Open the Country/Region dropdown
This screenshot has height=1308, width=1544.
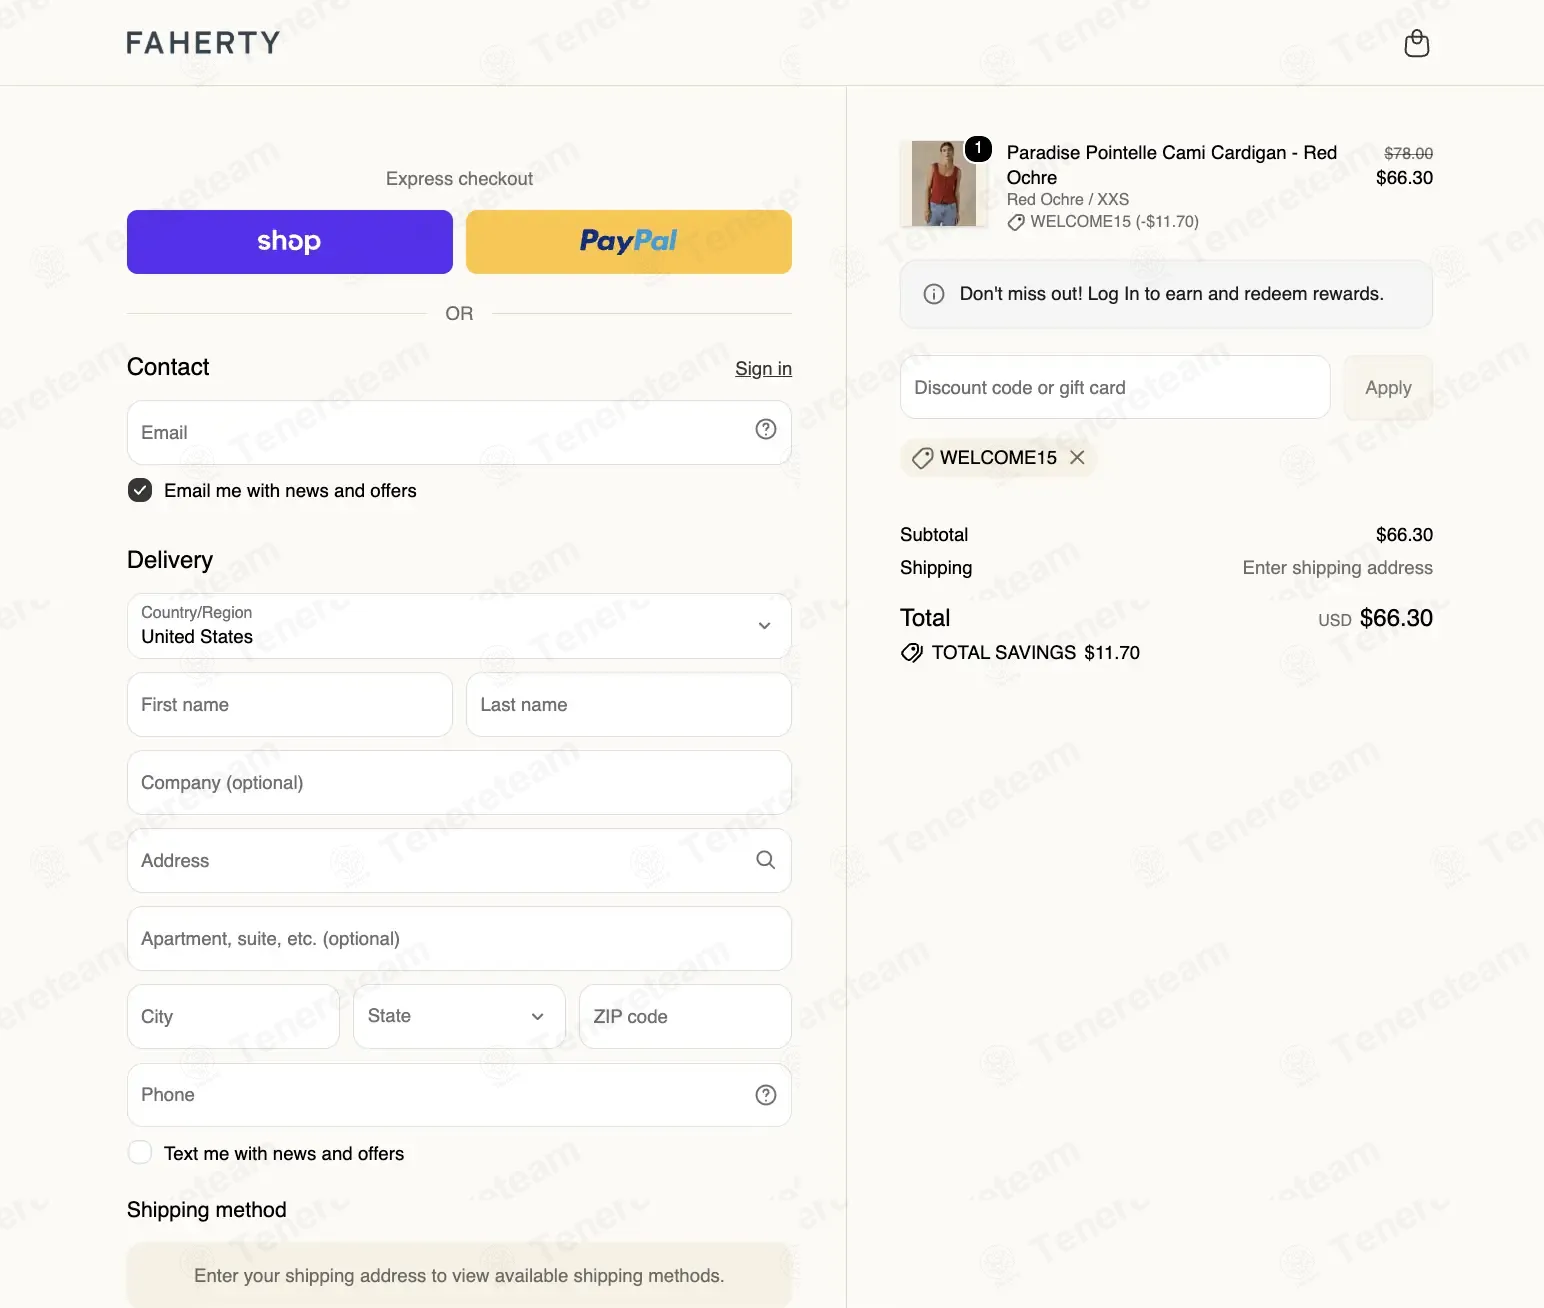pos(459,626)
